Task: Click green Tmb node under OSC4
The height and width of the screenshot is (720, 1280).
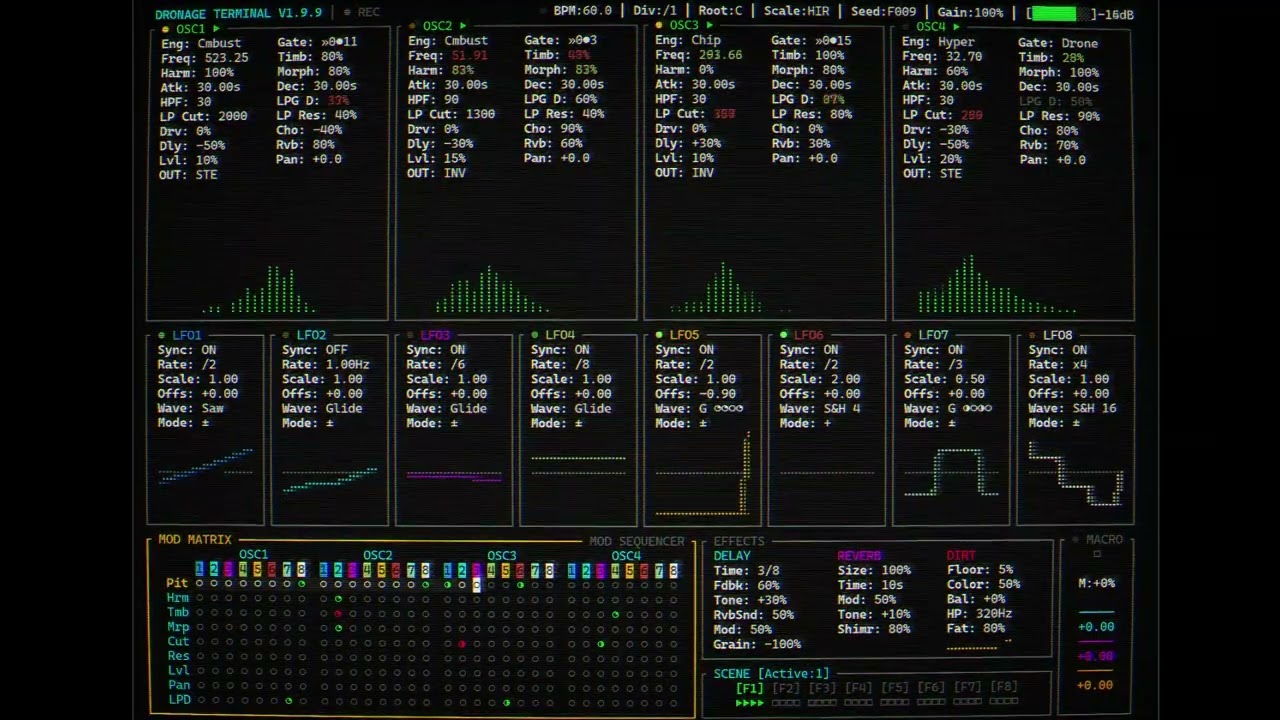Action: pos(615,613)
